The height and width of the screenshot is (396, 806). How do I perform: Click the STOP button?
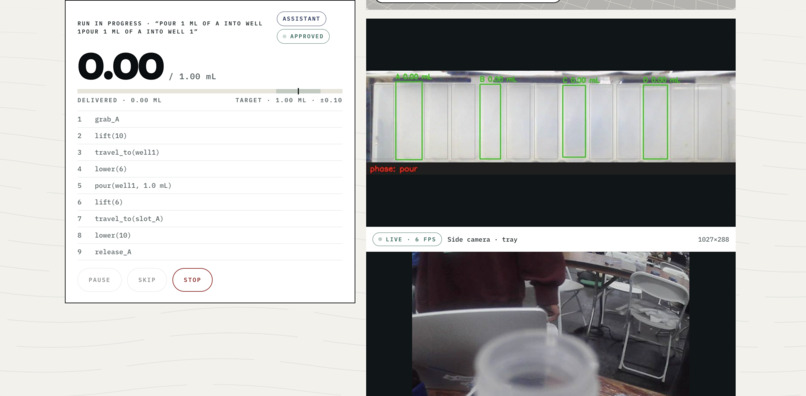coord(192,280)
